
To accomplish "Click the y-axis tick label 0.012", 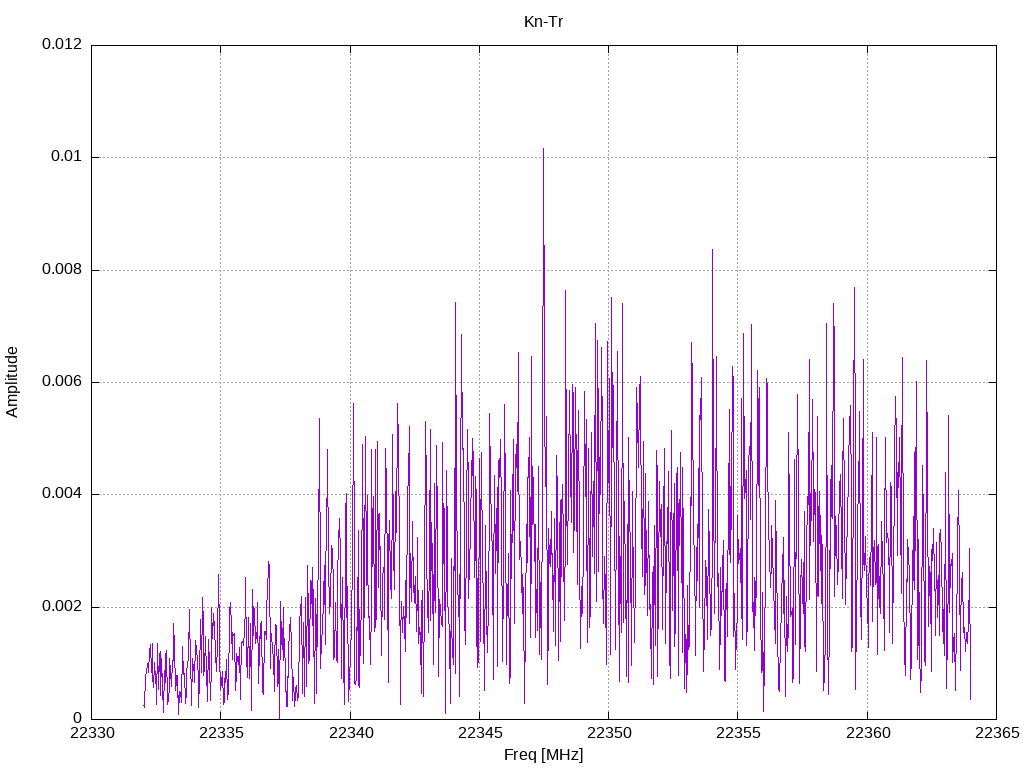I will pyautogui.click(x=62, y=44).
